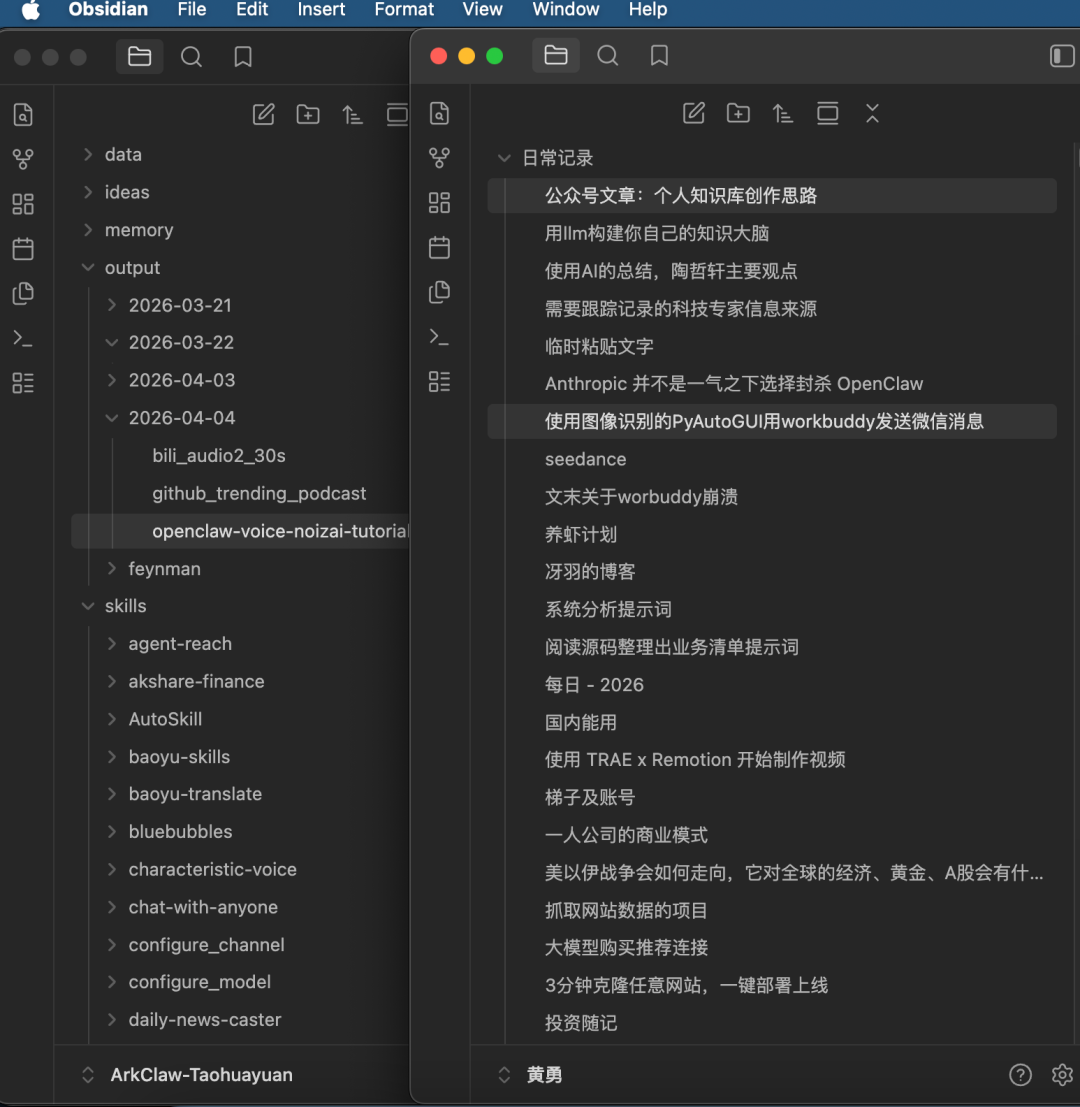Auto-reveal current file in front window
1080x1107 pixels.
[x=827, y=113]
